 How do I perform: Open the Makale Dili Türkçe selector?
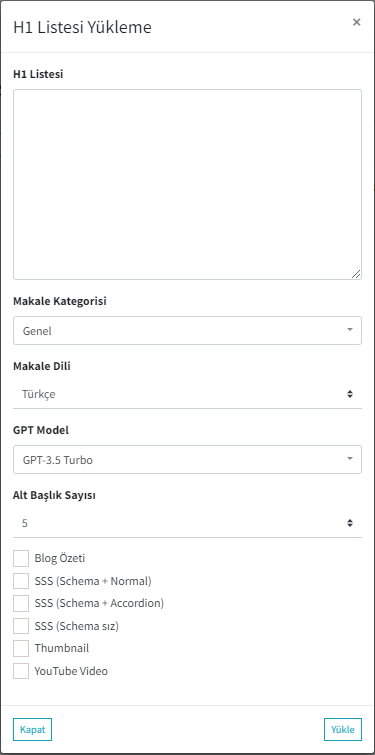187,394
